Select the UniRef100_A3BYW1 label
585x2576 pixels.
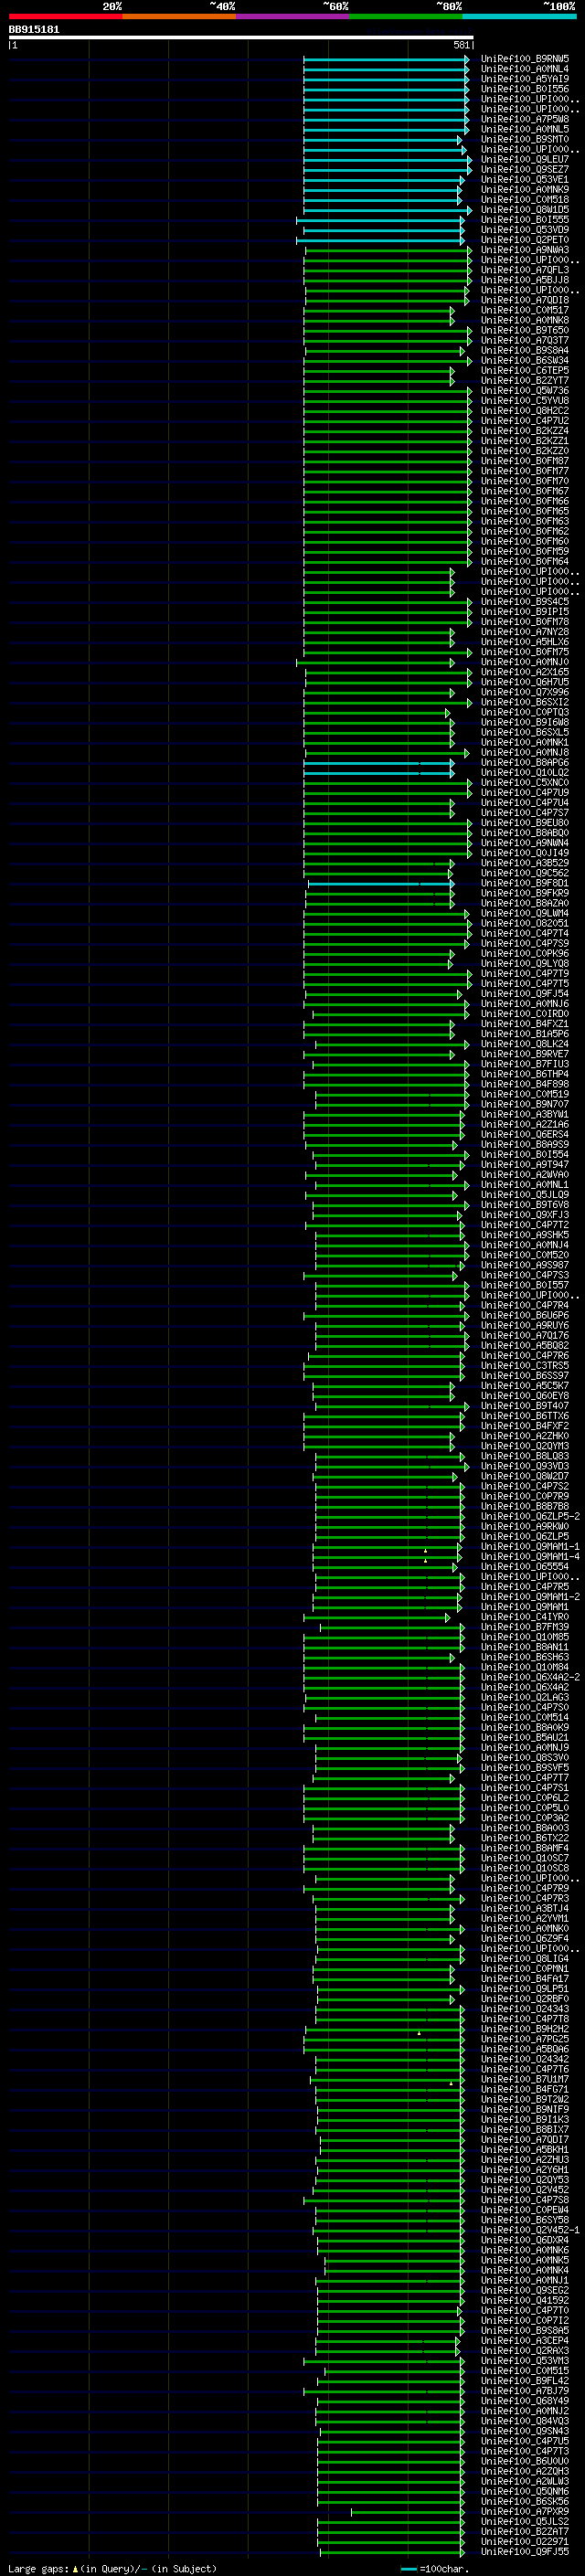pyautogui.click(x=525, y=1114)
